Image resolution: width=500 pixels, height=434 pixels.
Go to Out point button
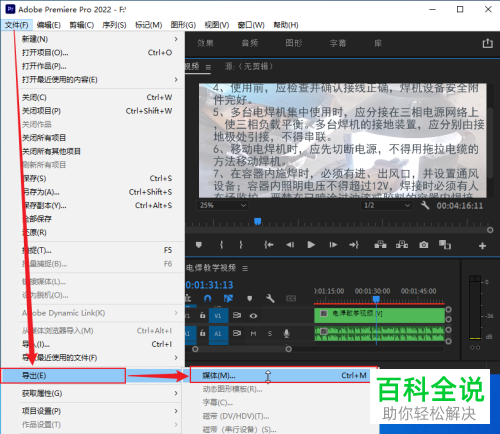(354, 245)
